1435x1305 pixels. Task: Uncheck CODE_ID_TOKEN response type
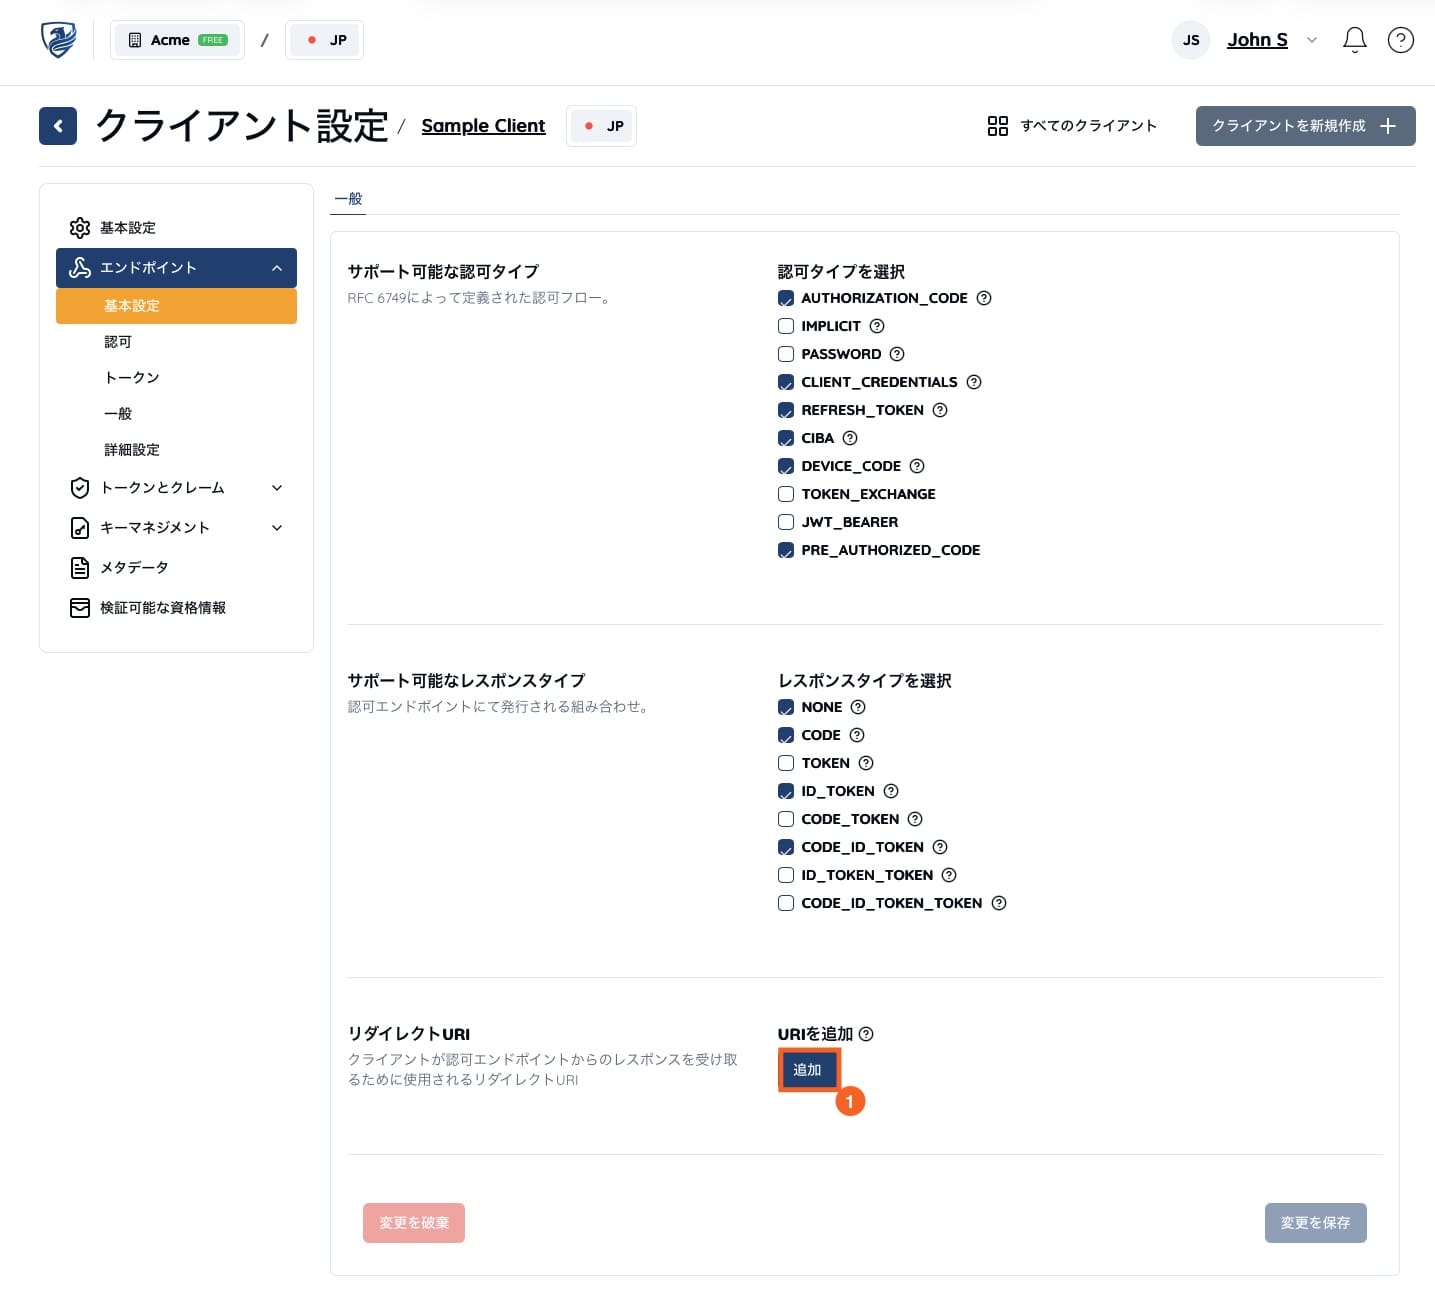click(786, 847)
